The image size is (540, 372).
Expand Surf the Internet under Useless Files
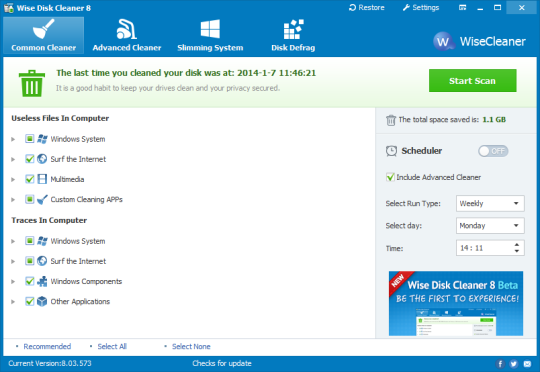pos(13,159)
